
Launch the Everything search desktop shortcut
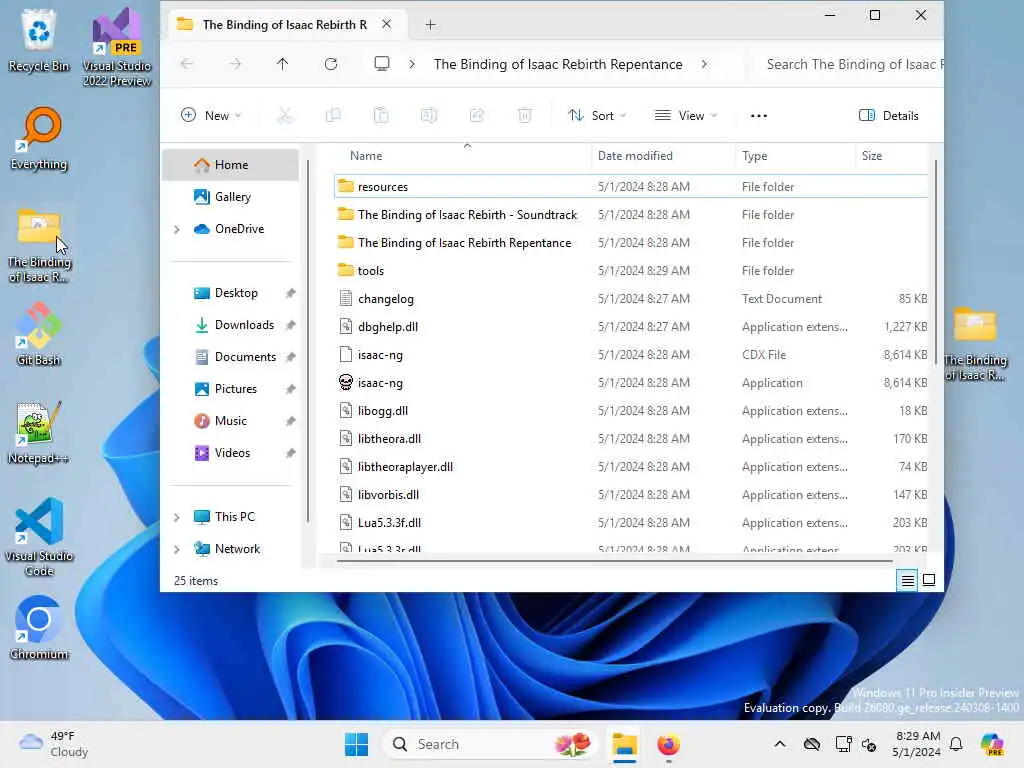pos(39,138)
